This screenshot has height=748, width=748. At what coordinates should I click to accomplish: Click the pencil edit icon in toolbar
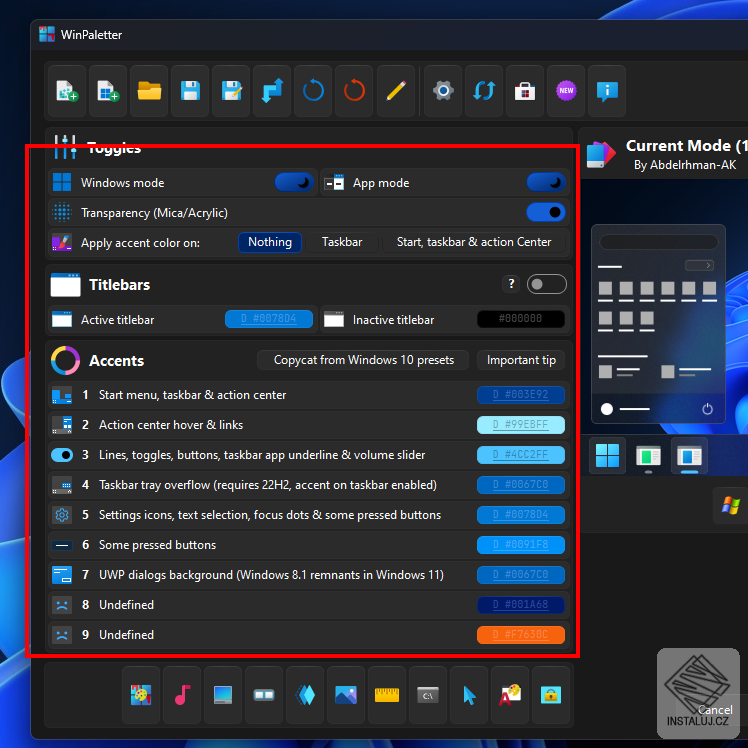pos(396,91)
